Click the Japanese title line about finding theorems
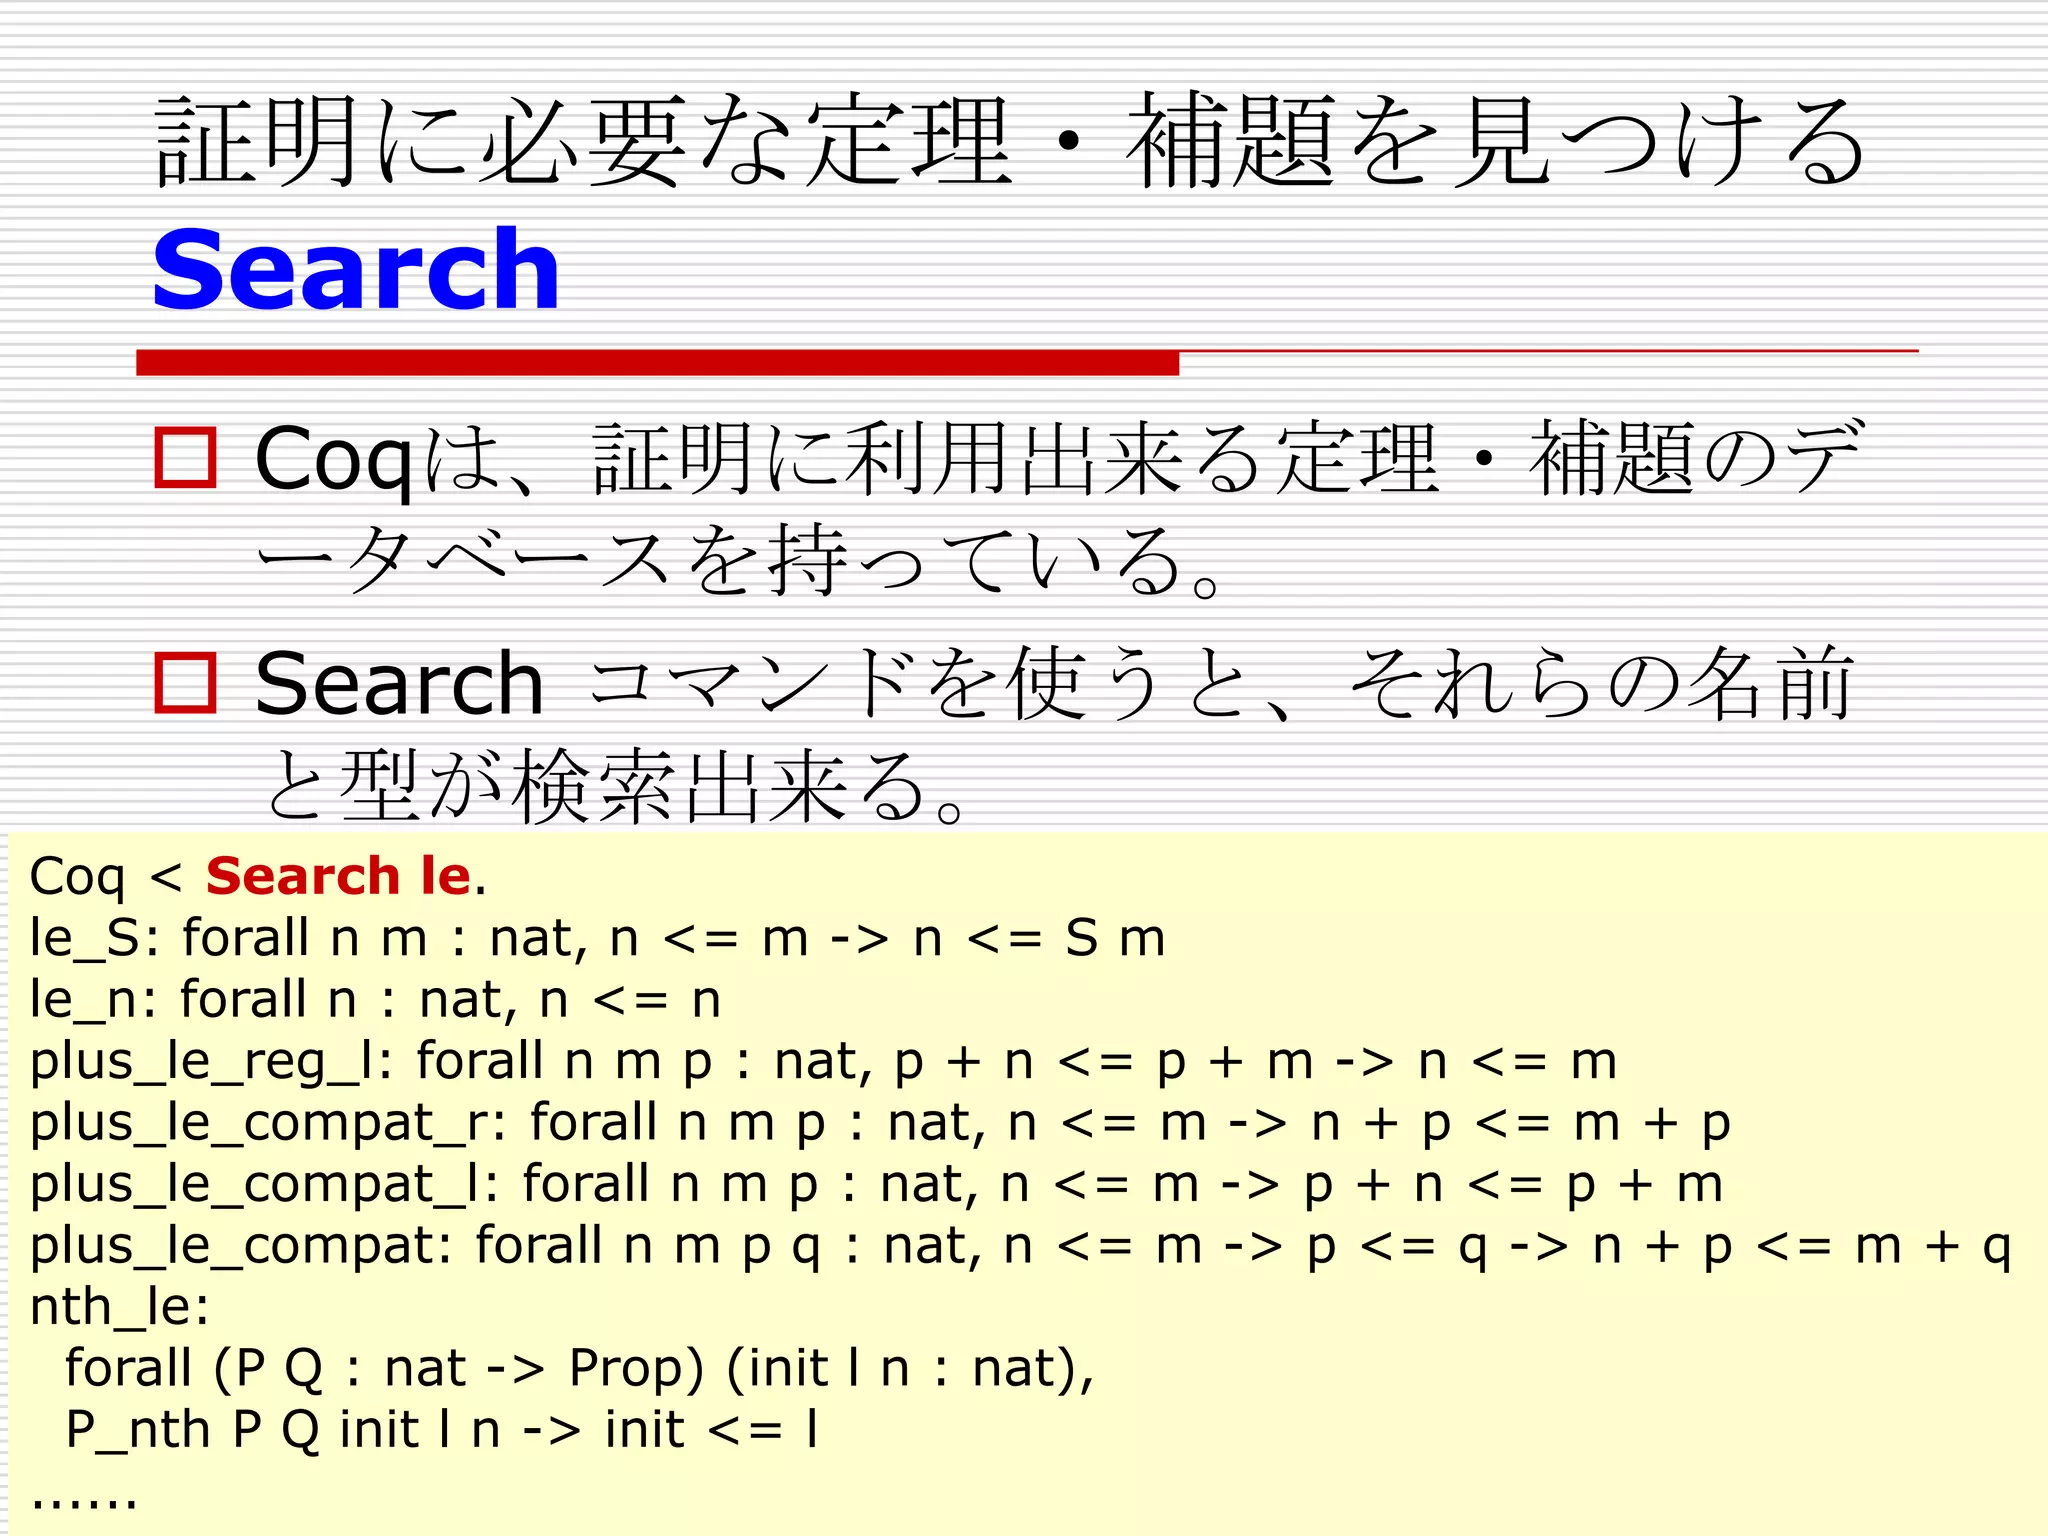The height and width of the screenshot is (1536, 2048). coord(1010,141)
